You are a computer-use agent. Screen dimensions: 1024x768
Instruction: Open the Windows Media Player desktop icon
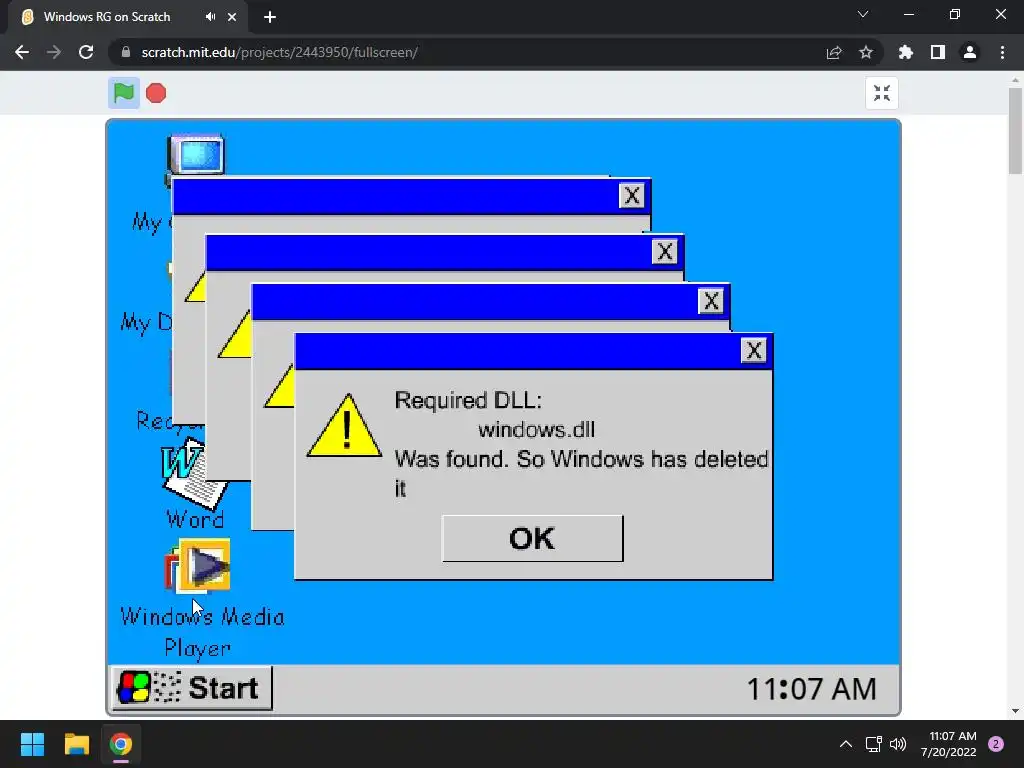click(x=199, y=566)
